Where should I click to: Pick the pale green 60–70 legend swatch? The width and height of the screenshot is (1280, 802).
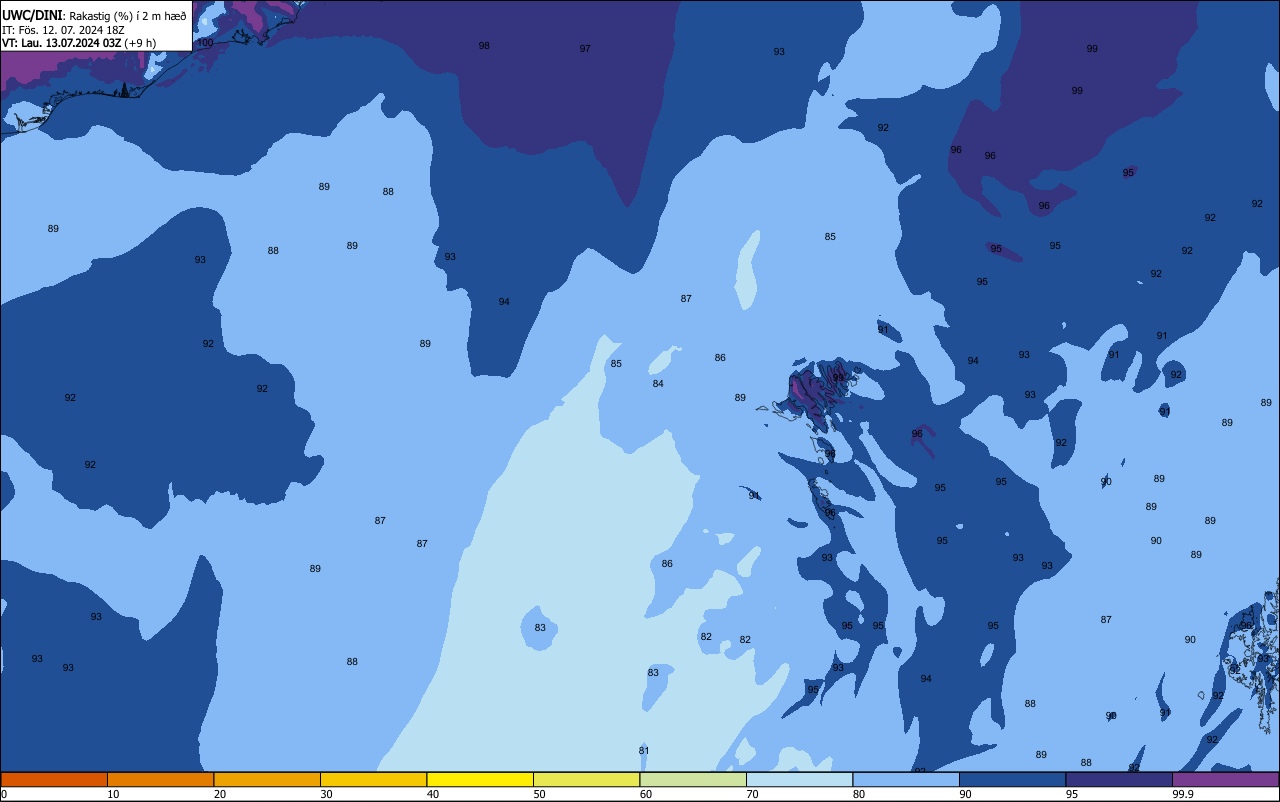[x=693, y=779]
